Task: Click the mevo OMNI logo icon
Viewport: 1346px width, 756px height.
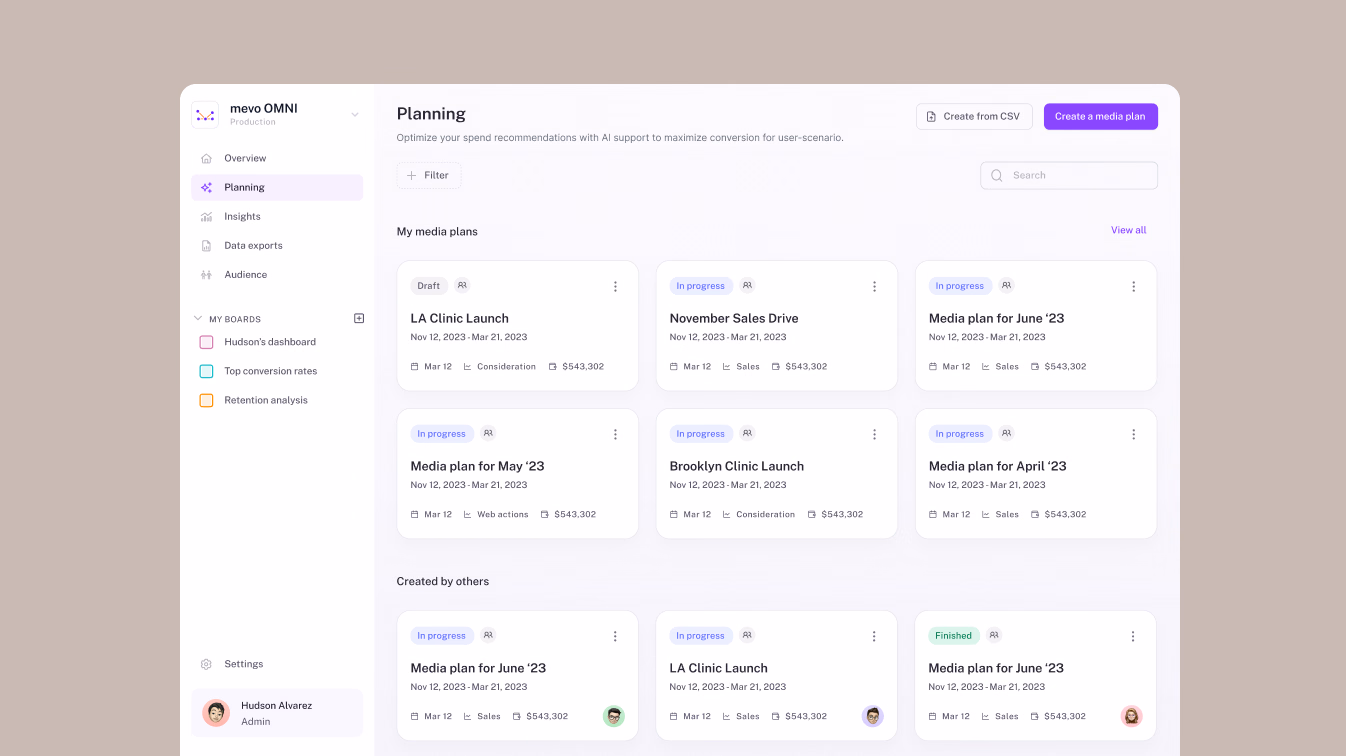Action: click(205, 115)
